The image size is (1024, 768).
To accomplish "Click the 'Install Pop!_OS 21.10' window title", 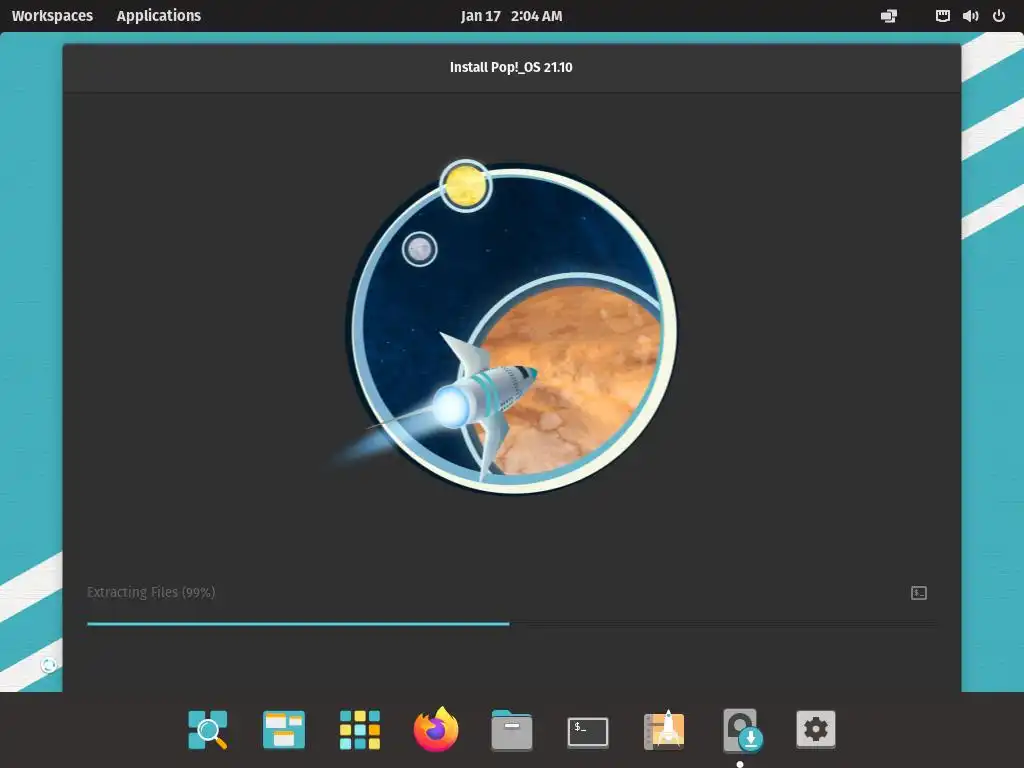I will 511,67.
